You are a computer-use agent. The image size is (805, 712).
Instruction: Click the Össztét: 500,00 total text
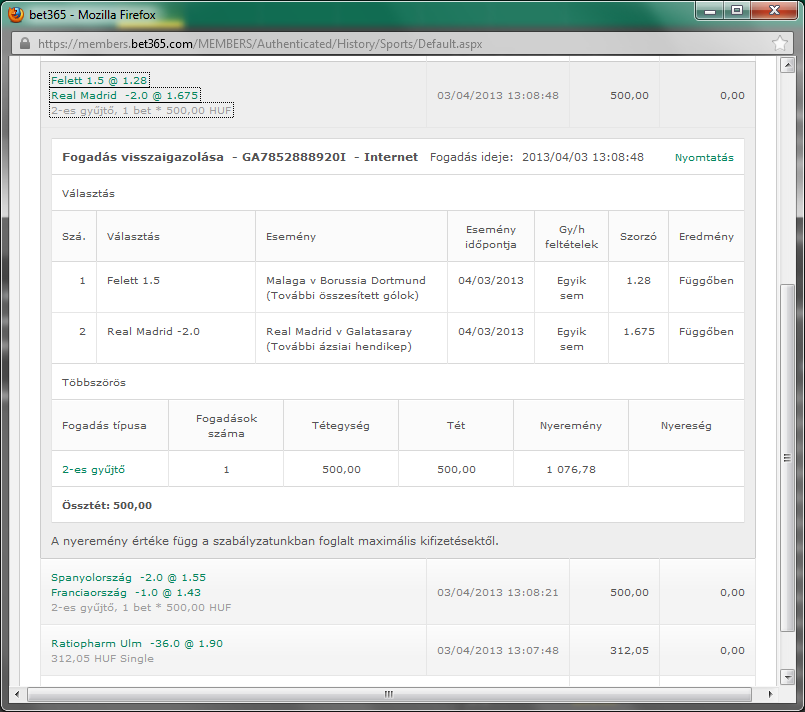pyautogui.click(x=107, y=505)
